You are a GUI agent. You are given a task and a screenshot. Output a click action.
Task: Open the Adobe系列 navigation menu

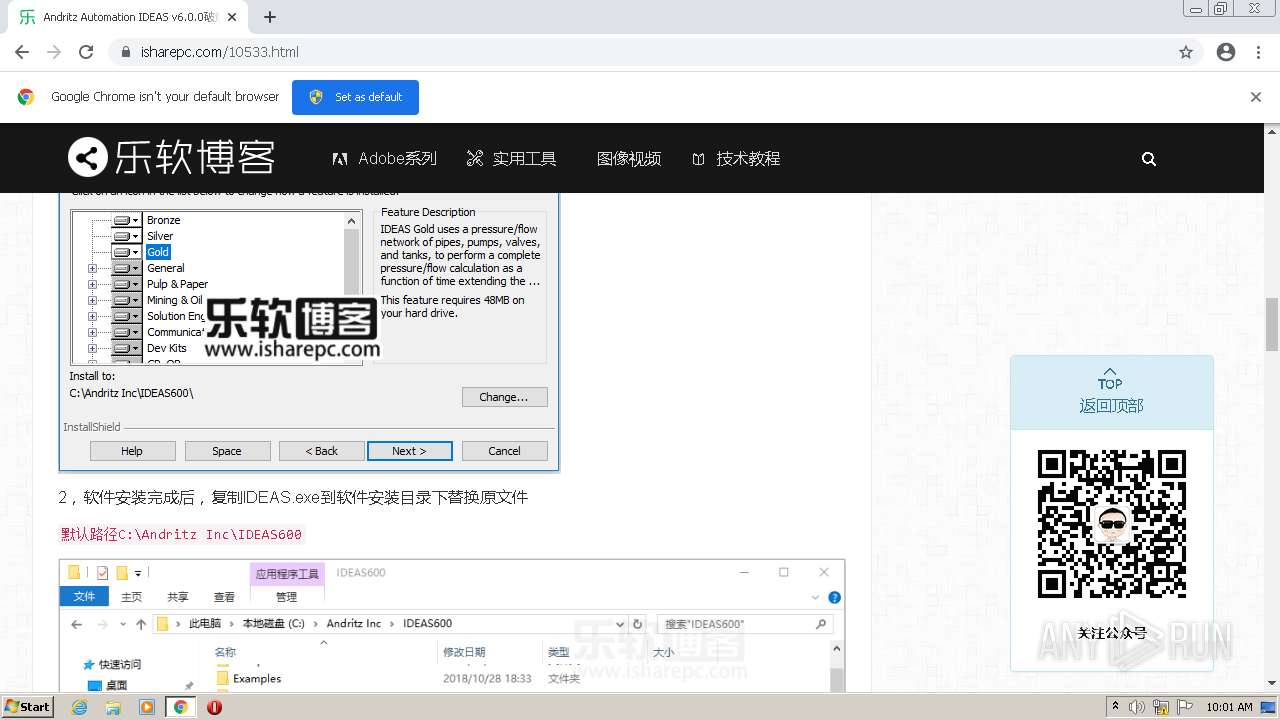coord(385,158)
